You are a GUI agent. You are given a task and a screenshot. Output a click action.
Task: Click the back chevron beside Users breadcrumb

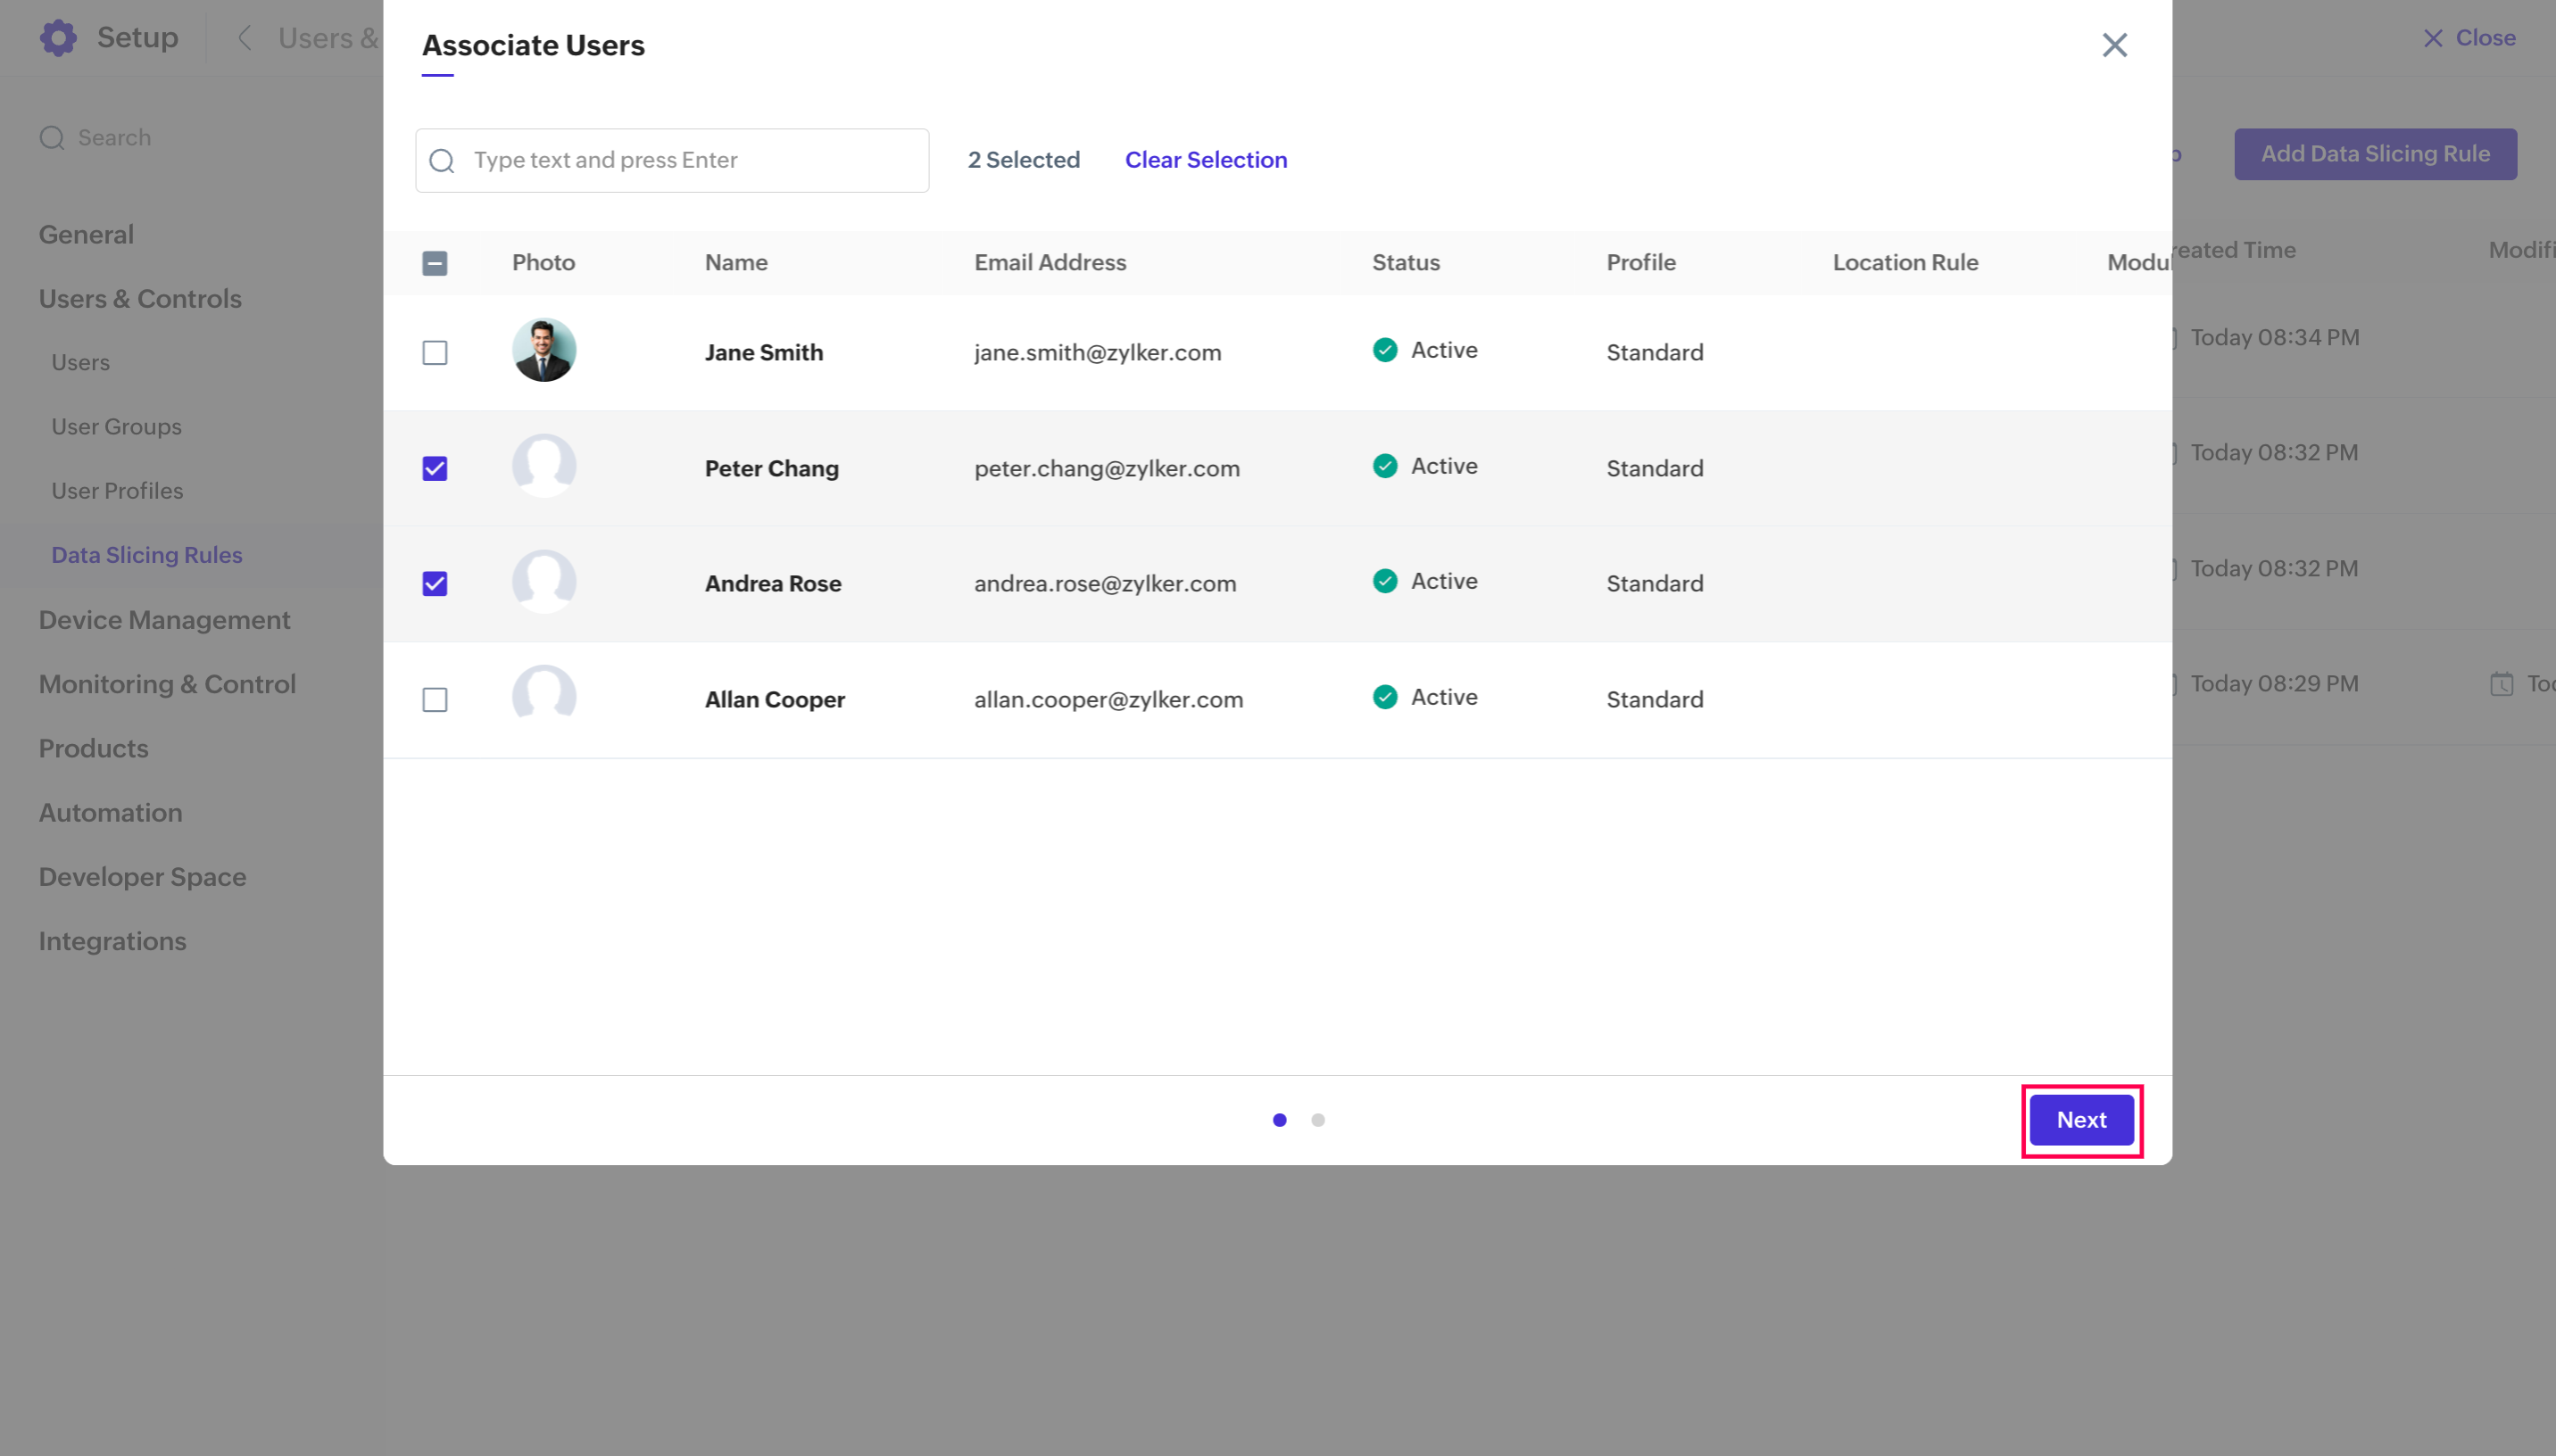point(244,38)
